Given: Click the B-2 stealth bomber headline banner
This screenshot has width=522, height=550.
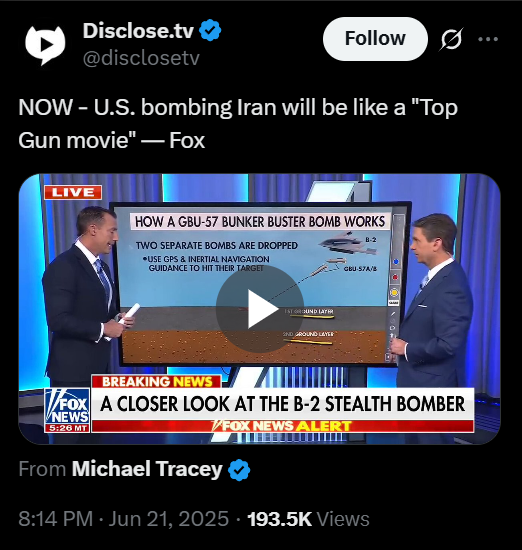Looking at the screenshot, I should [282, 404].
